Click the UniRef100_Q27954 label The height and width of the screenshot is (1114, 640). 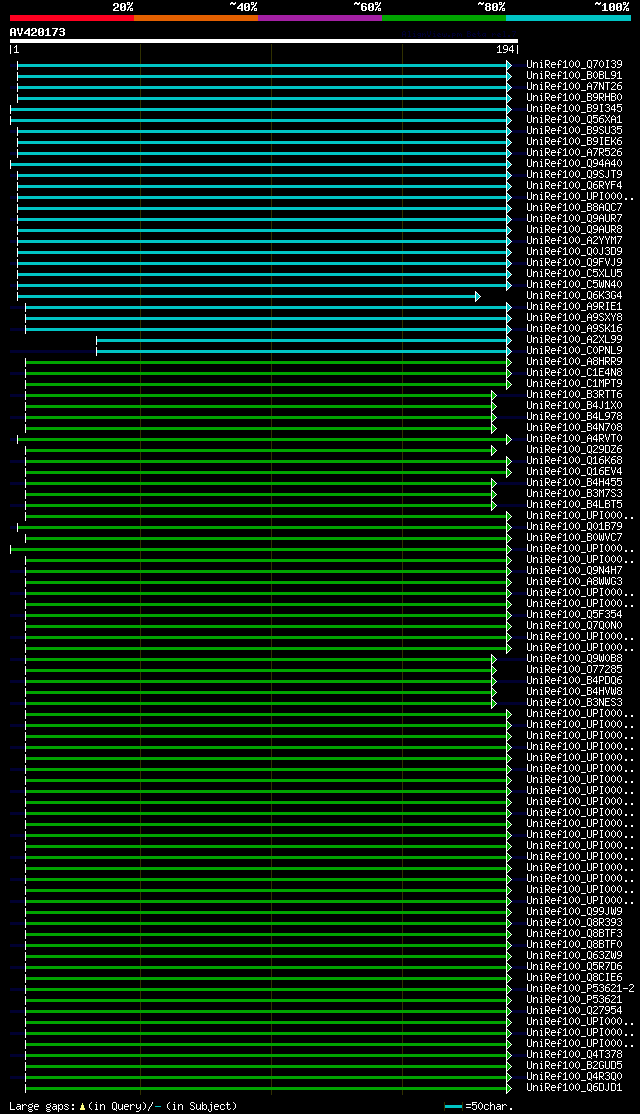574,1011
